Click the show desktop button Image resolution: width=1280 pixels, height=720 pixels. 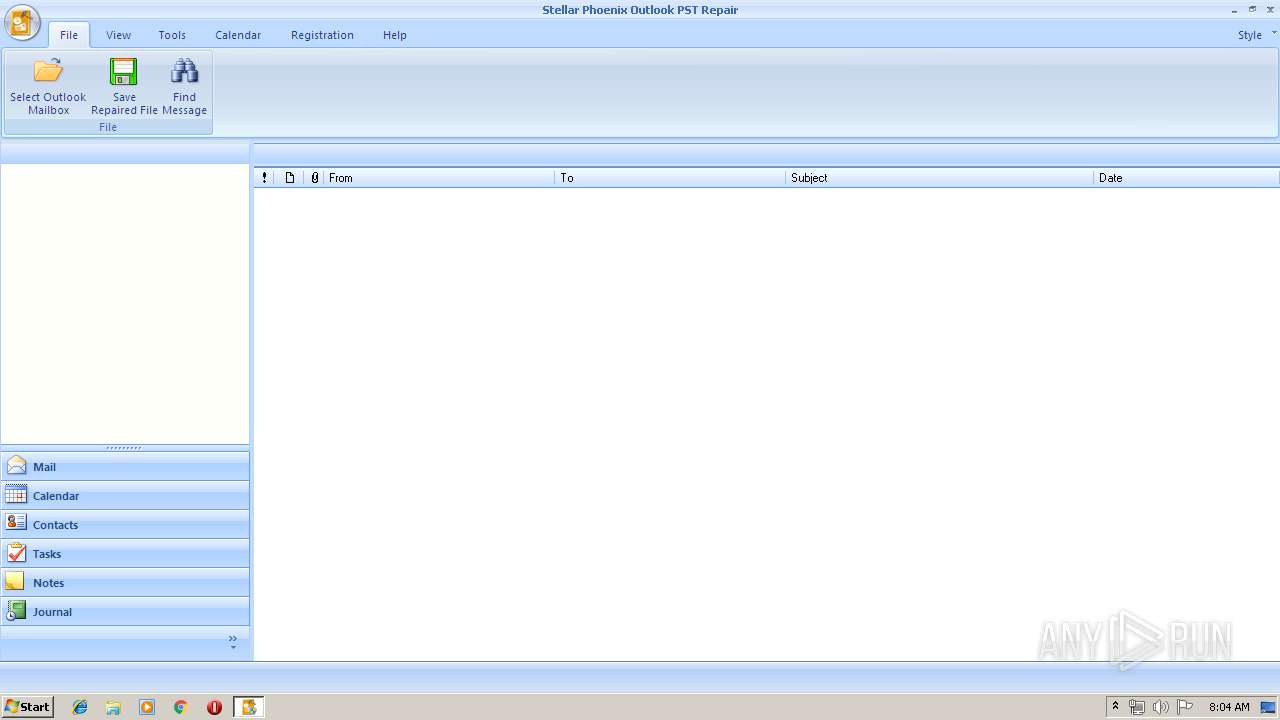coord(1269,707)
